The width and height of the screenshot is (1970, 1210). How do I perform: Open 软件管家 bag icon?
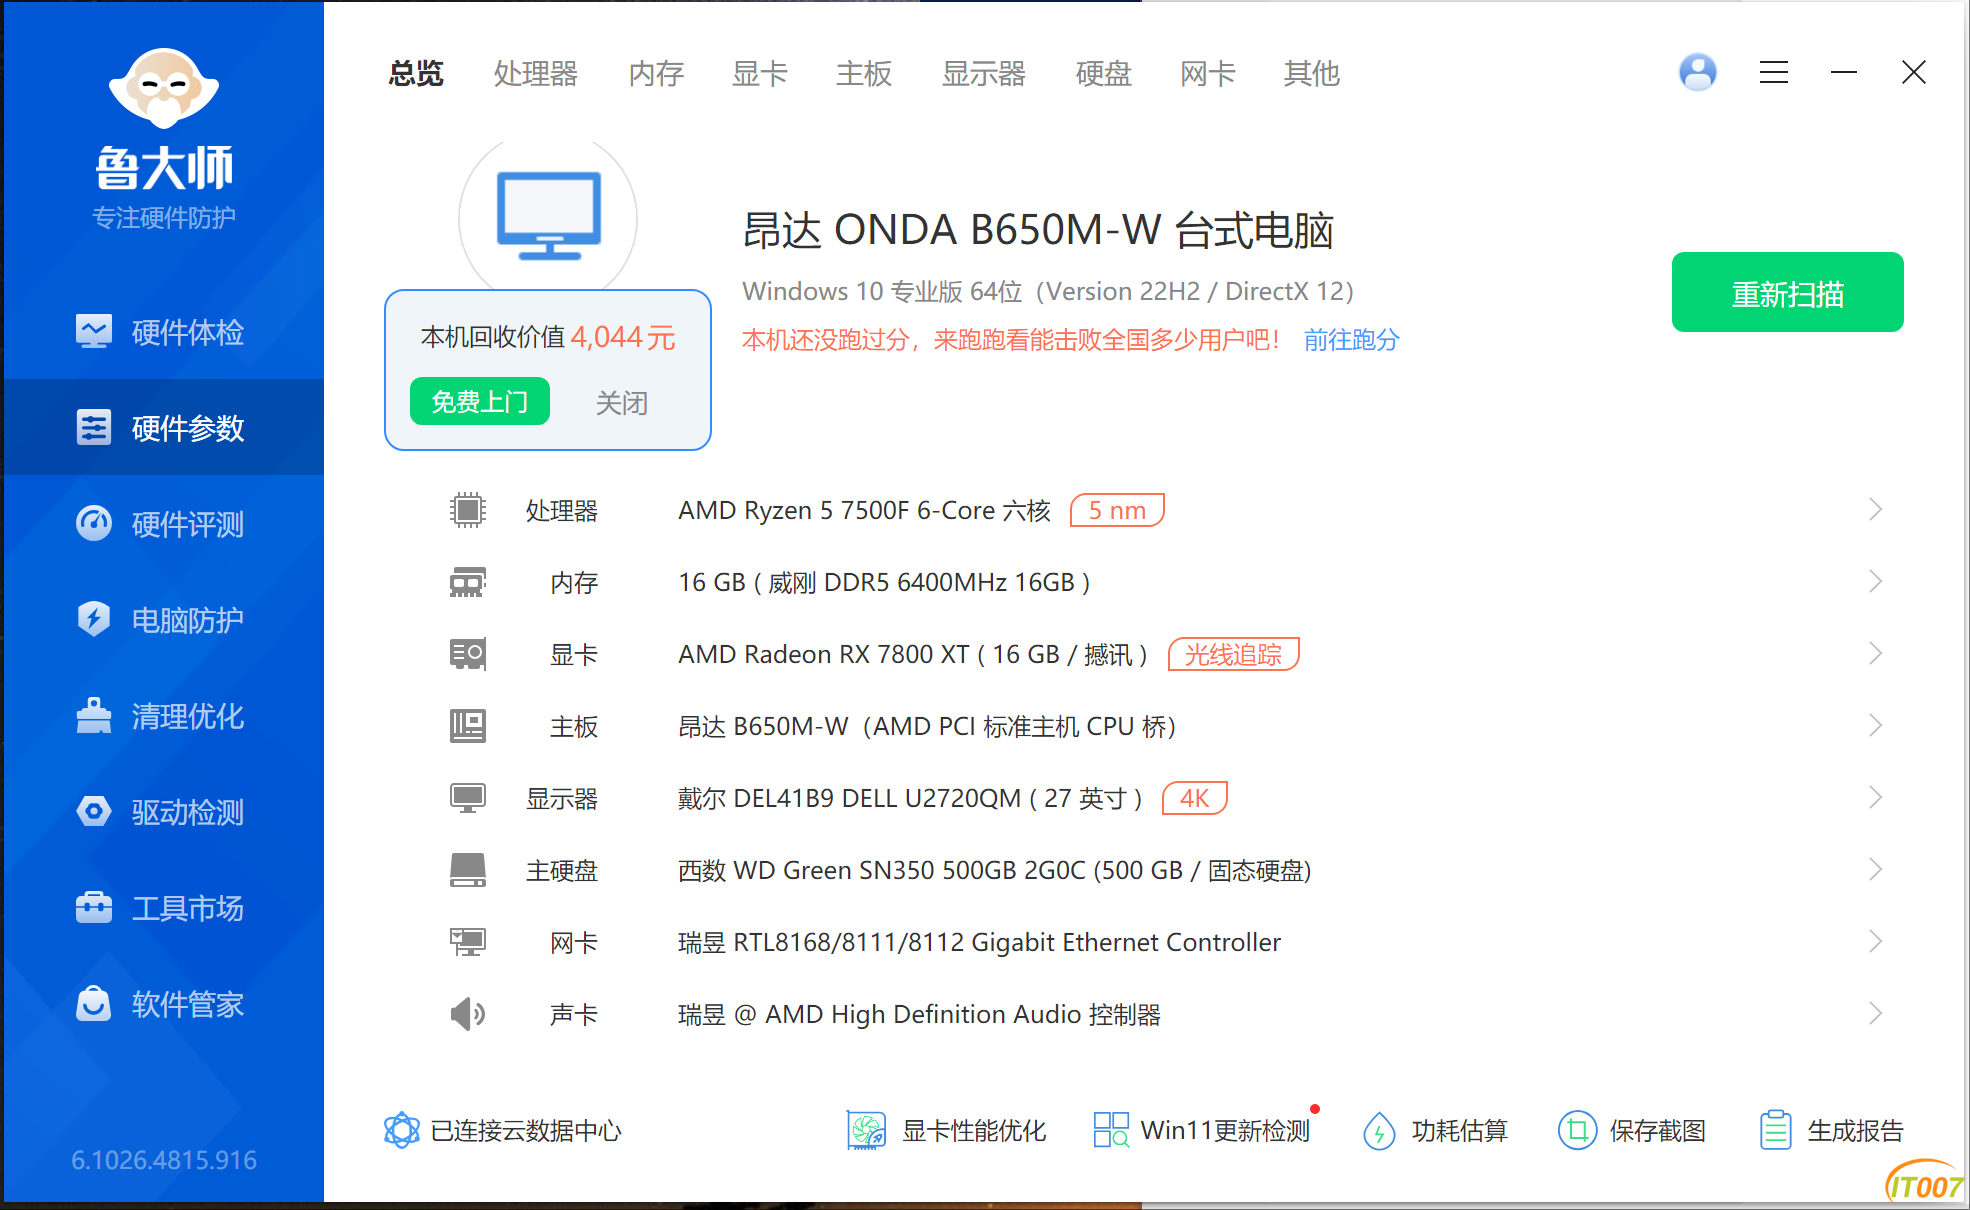94,1004
